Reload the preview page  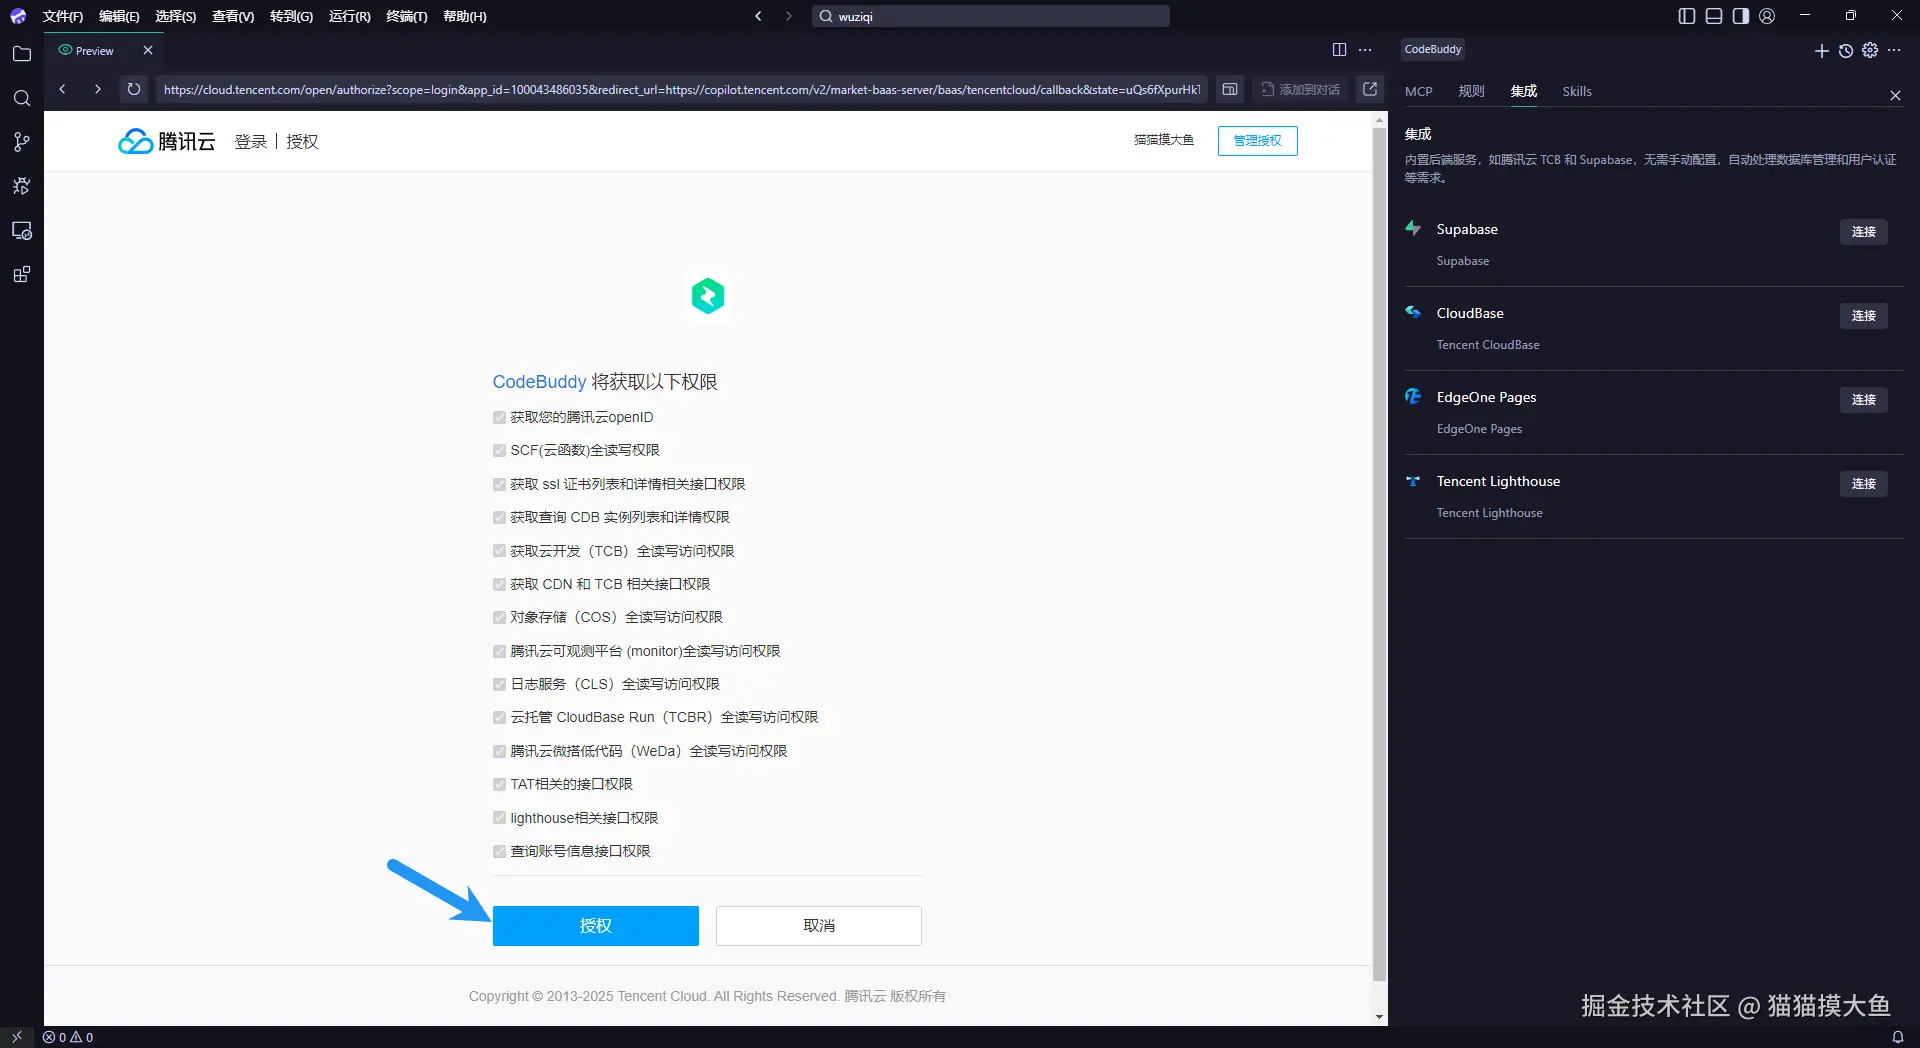[133, 89]
